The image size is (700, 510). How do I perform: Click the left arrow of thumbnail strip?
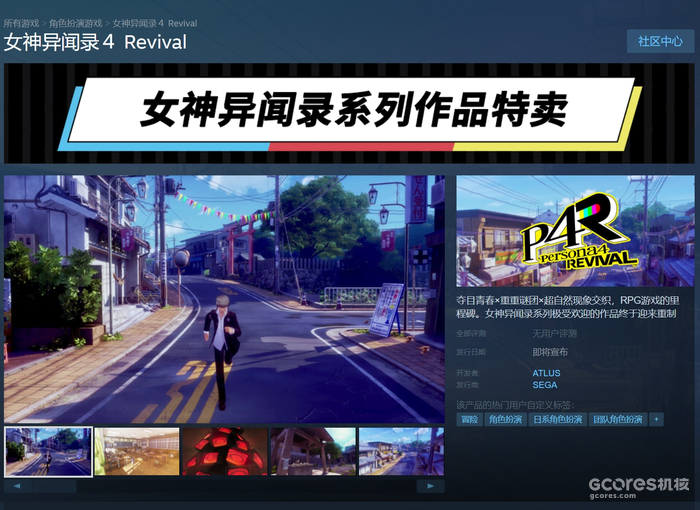(x=17, y=486)
